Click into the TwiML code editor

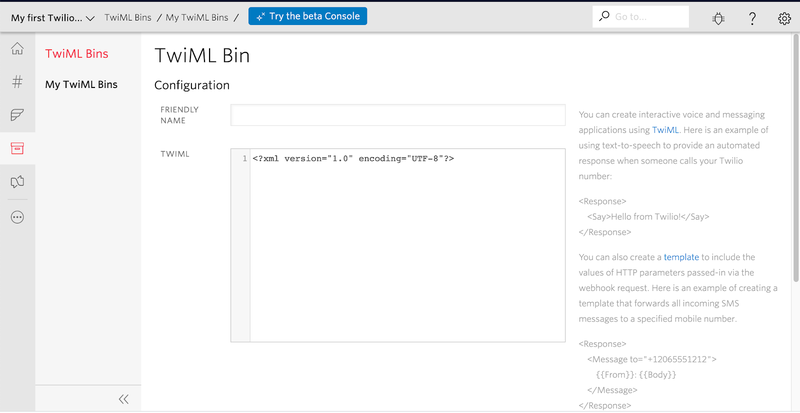pyautogui.click(x=398, y=245)
